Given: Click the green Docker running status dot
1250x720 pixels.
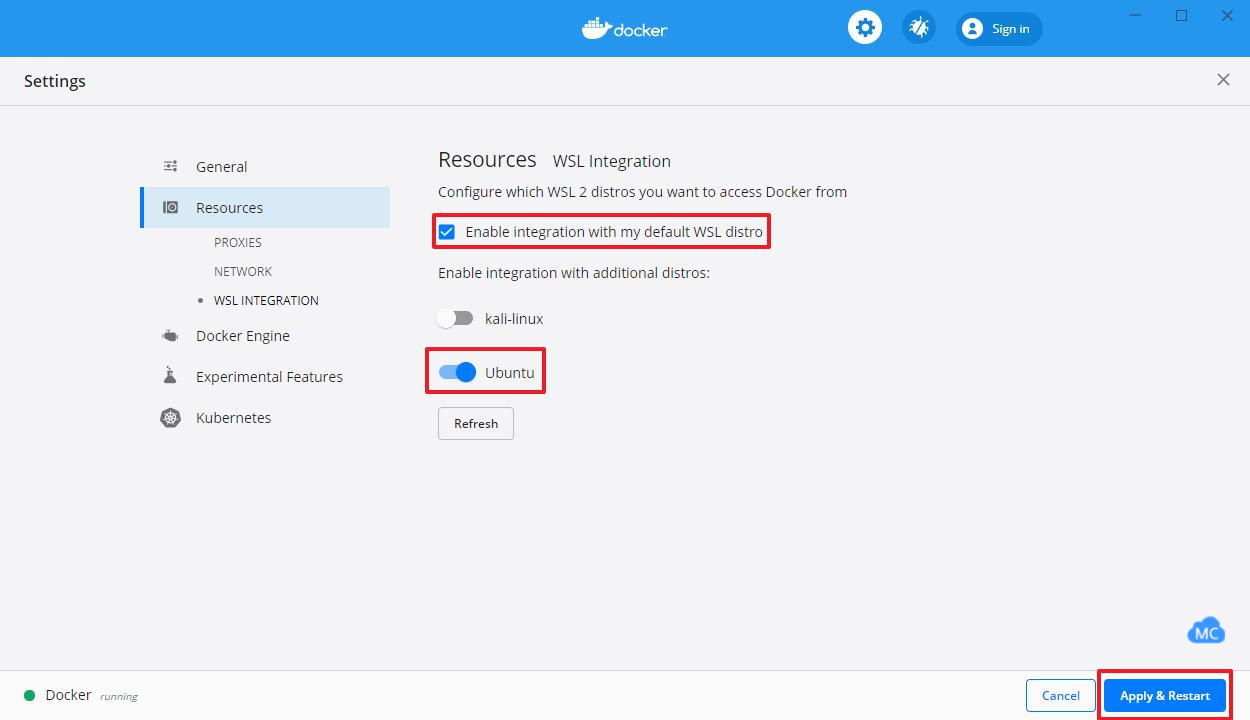Looking at the screenshot, I should (30, 695).
